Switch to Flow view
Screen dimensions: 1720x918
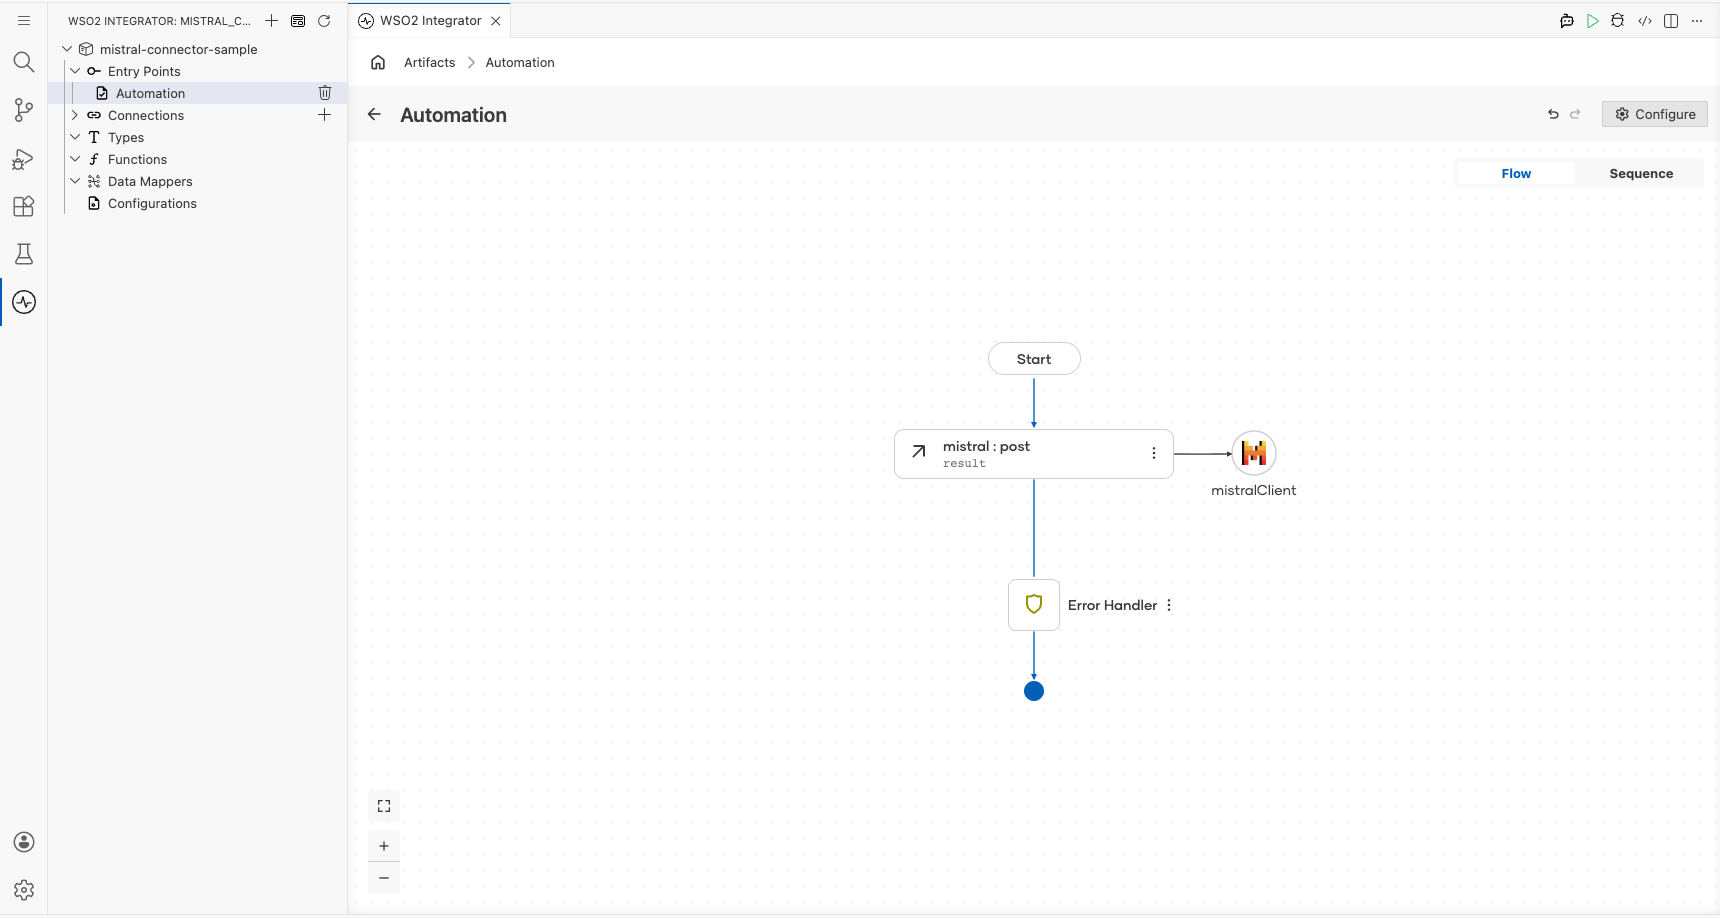pos(1516,173)
